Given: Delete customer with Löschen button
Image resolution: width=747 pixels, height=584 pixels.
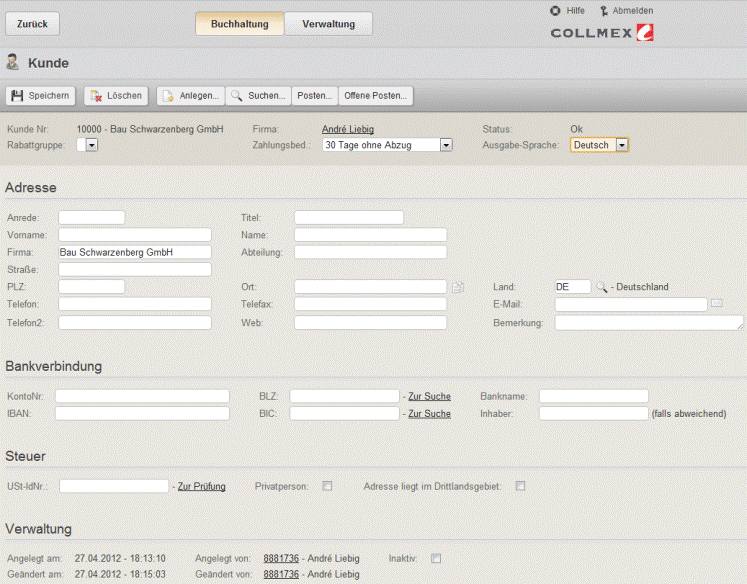Looking at the screenshot, I should tap(116, 96).
